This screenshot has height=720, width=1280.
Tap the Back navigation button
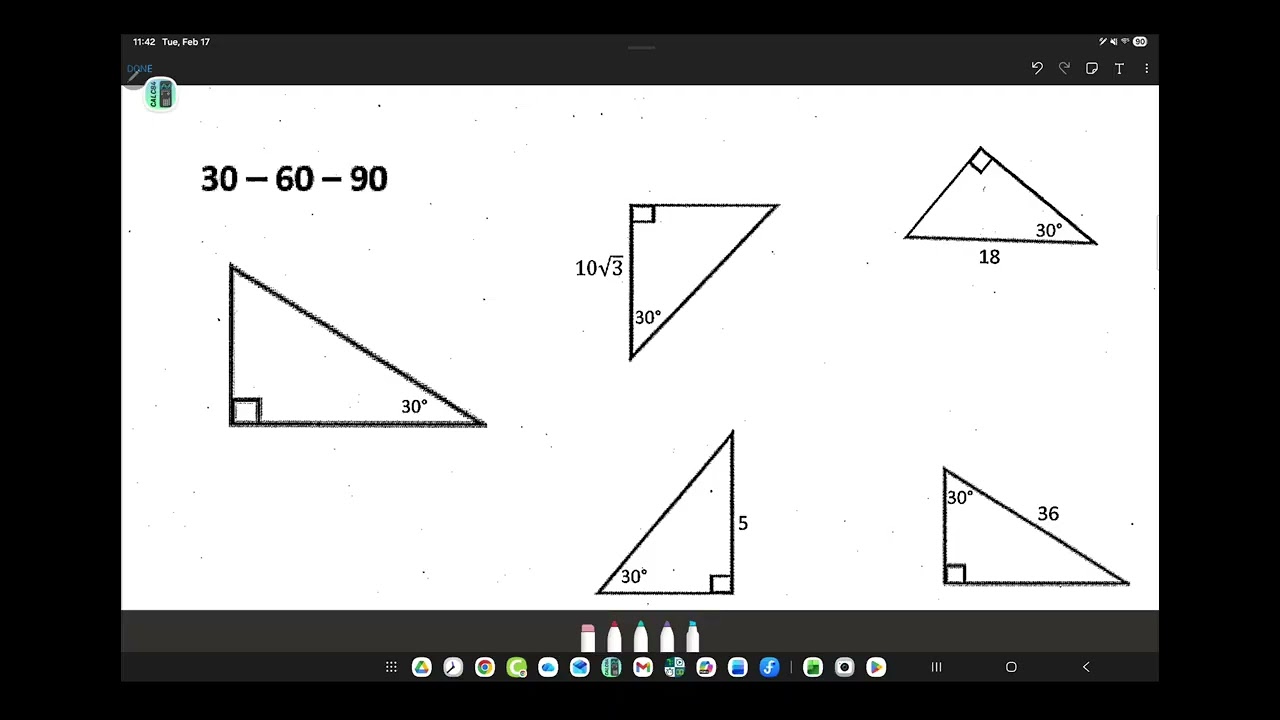tap(1086, 667)
